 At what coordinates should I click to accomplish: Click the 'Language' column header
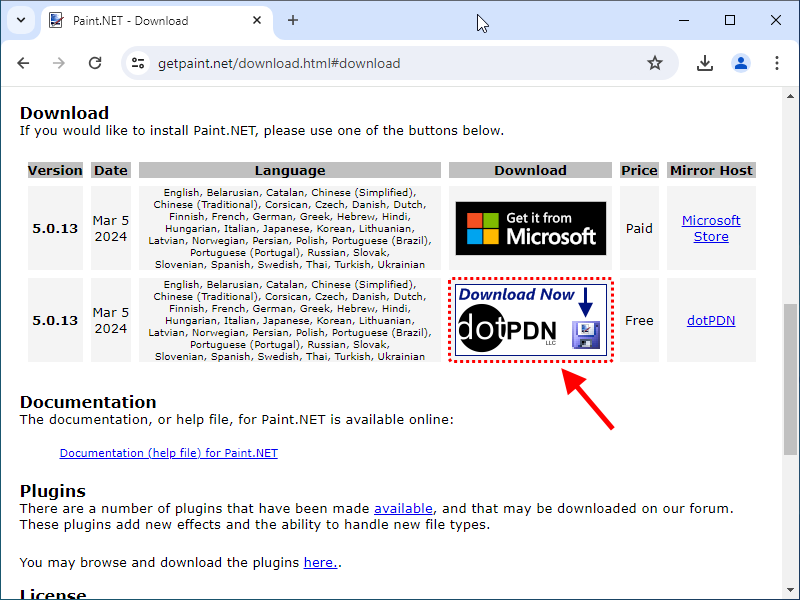[x=290, y=170]
